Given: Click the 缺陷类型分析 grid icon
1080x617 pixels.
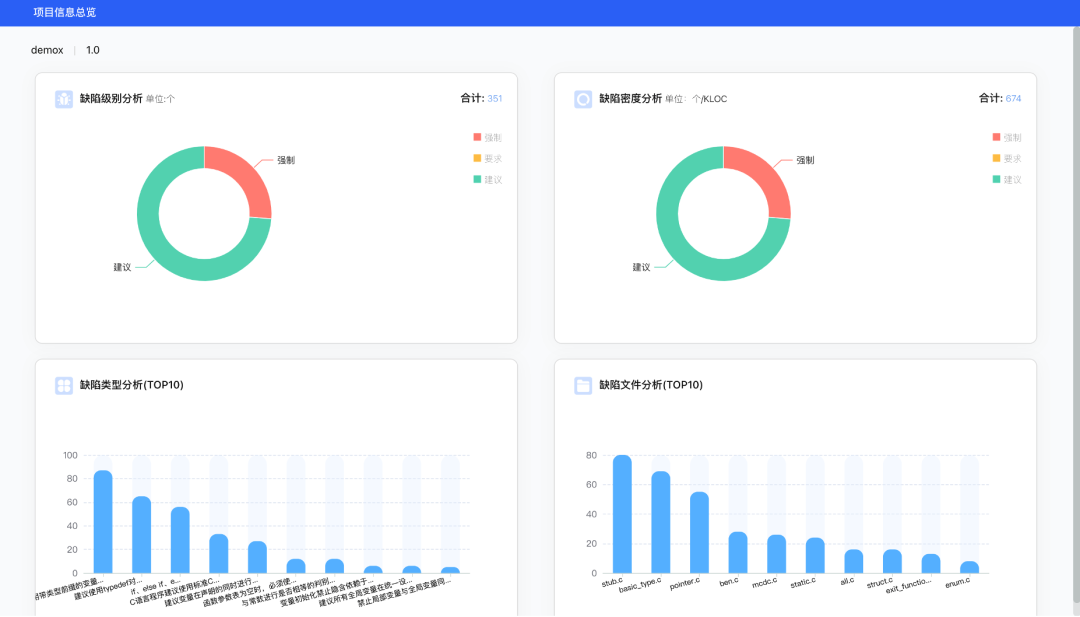Looking at the screenshot, I should pos(64,385).
